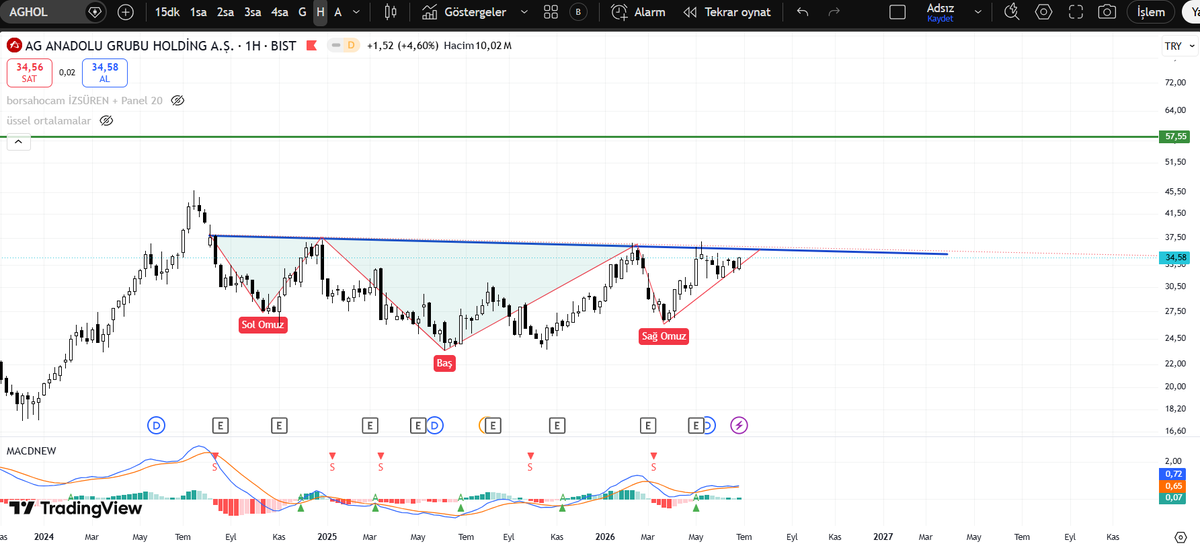The width and height of the screenshot is (1200, 546).
Task: Switch to the A monthly timeframe
Action: point(338,12)
